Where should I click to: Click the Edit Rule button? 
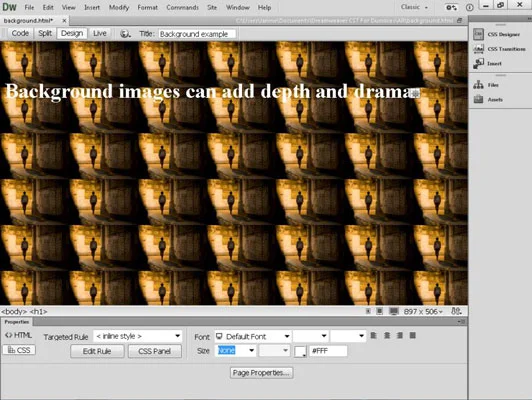[x=97, y=351]
